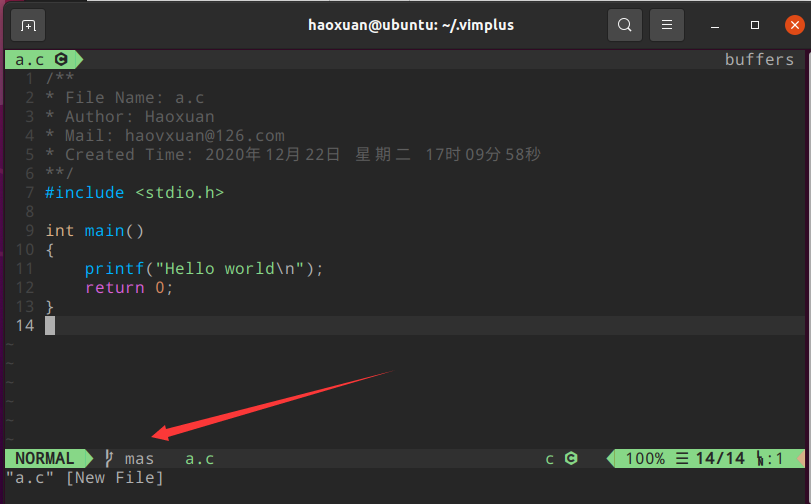Click the mas branch name in the status line

tap(139, 459)
